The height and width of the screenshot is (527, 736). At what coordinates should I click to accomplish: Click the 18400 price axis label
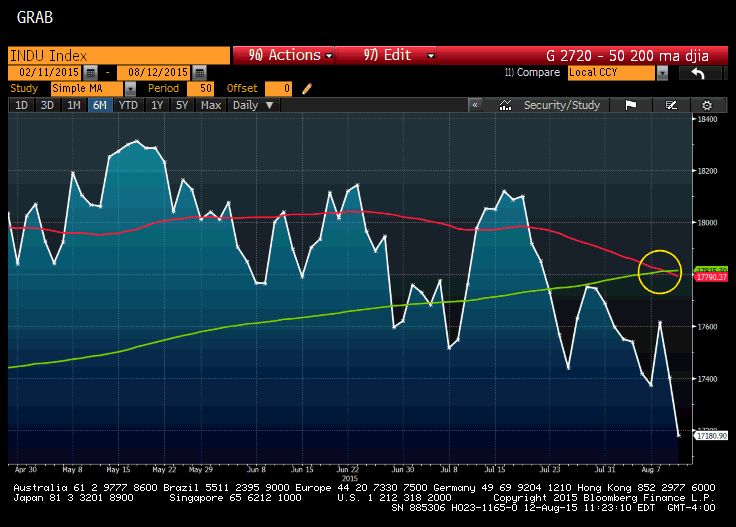point(707,119)
